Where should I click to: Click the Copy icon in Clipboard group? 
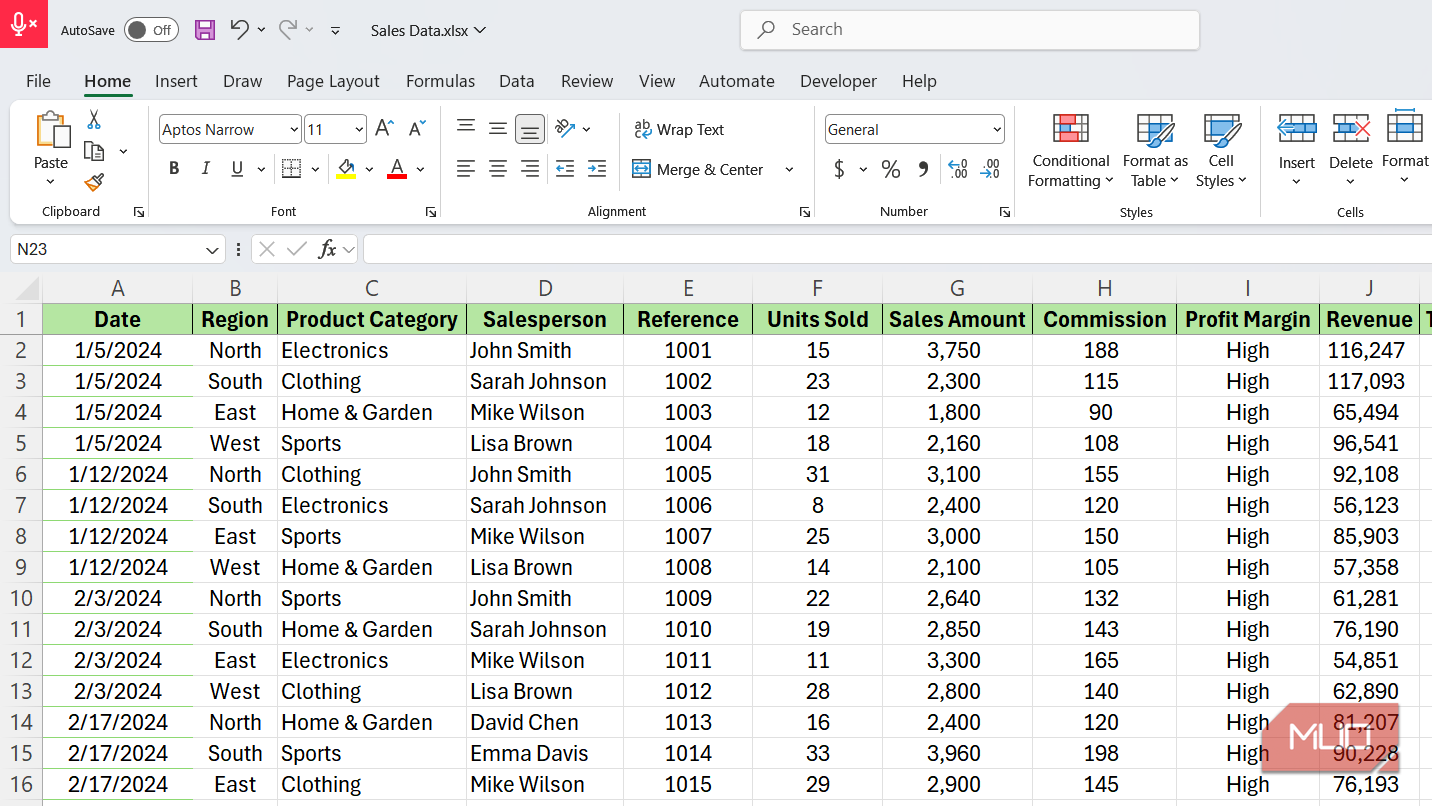[94, 151]
